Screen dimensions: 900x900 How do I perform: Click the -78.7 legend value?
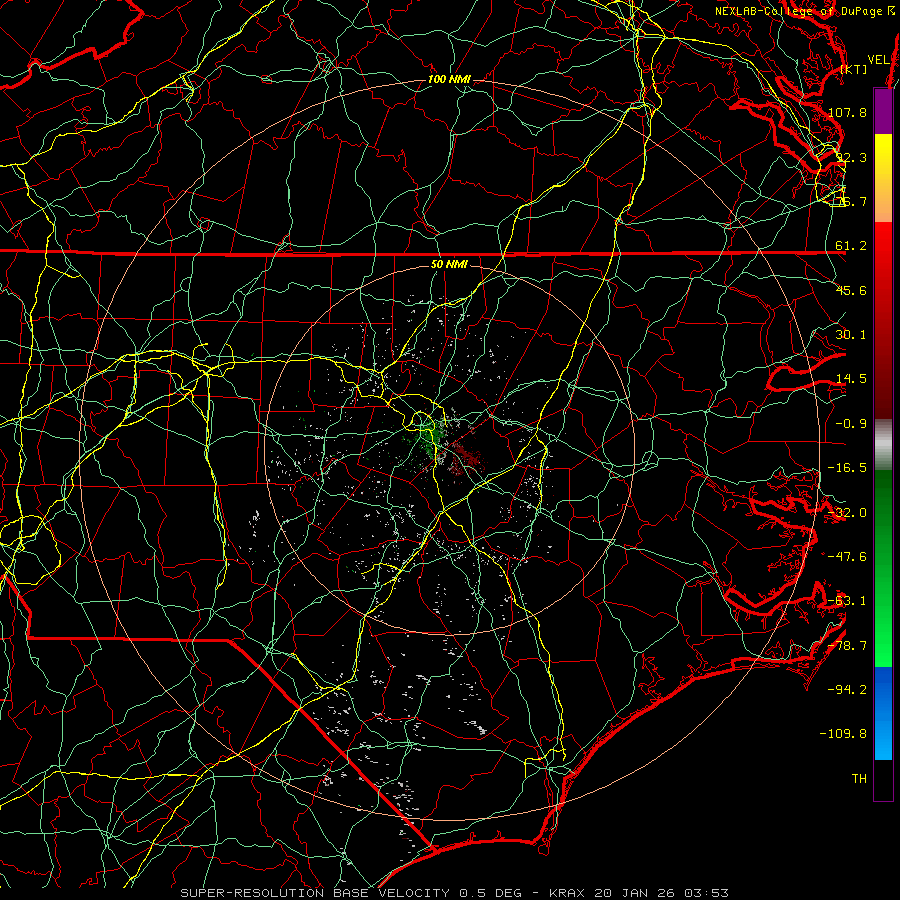[847, 646]
